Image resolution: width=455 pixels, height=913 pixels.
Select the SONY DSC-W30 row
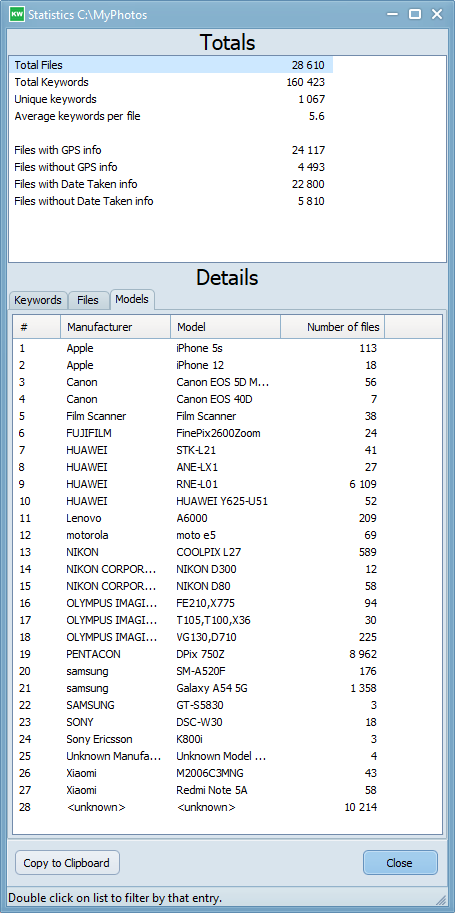click(x=199, y=722)
